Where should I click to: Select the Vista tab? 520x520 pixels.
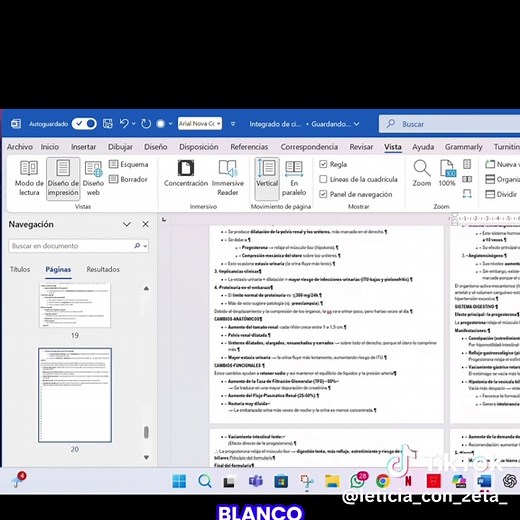pyautogui.click(x=393, y=147)
